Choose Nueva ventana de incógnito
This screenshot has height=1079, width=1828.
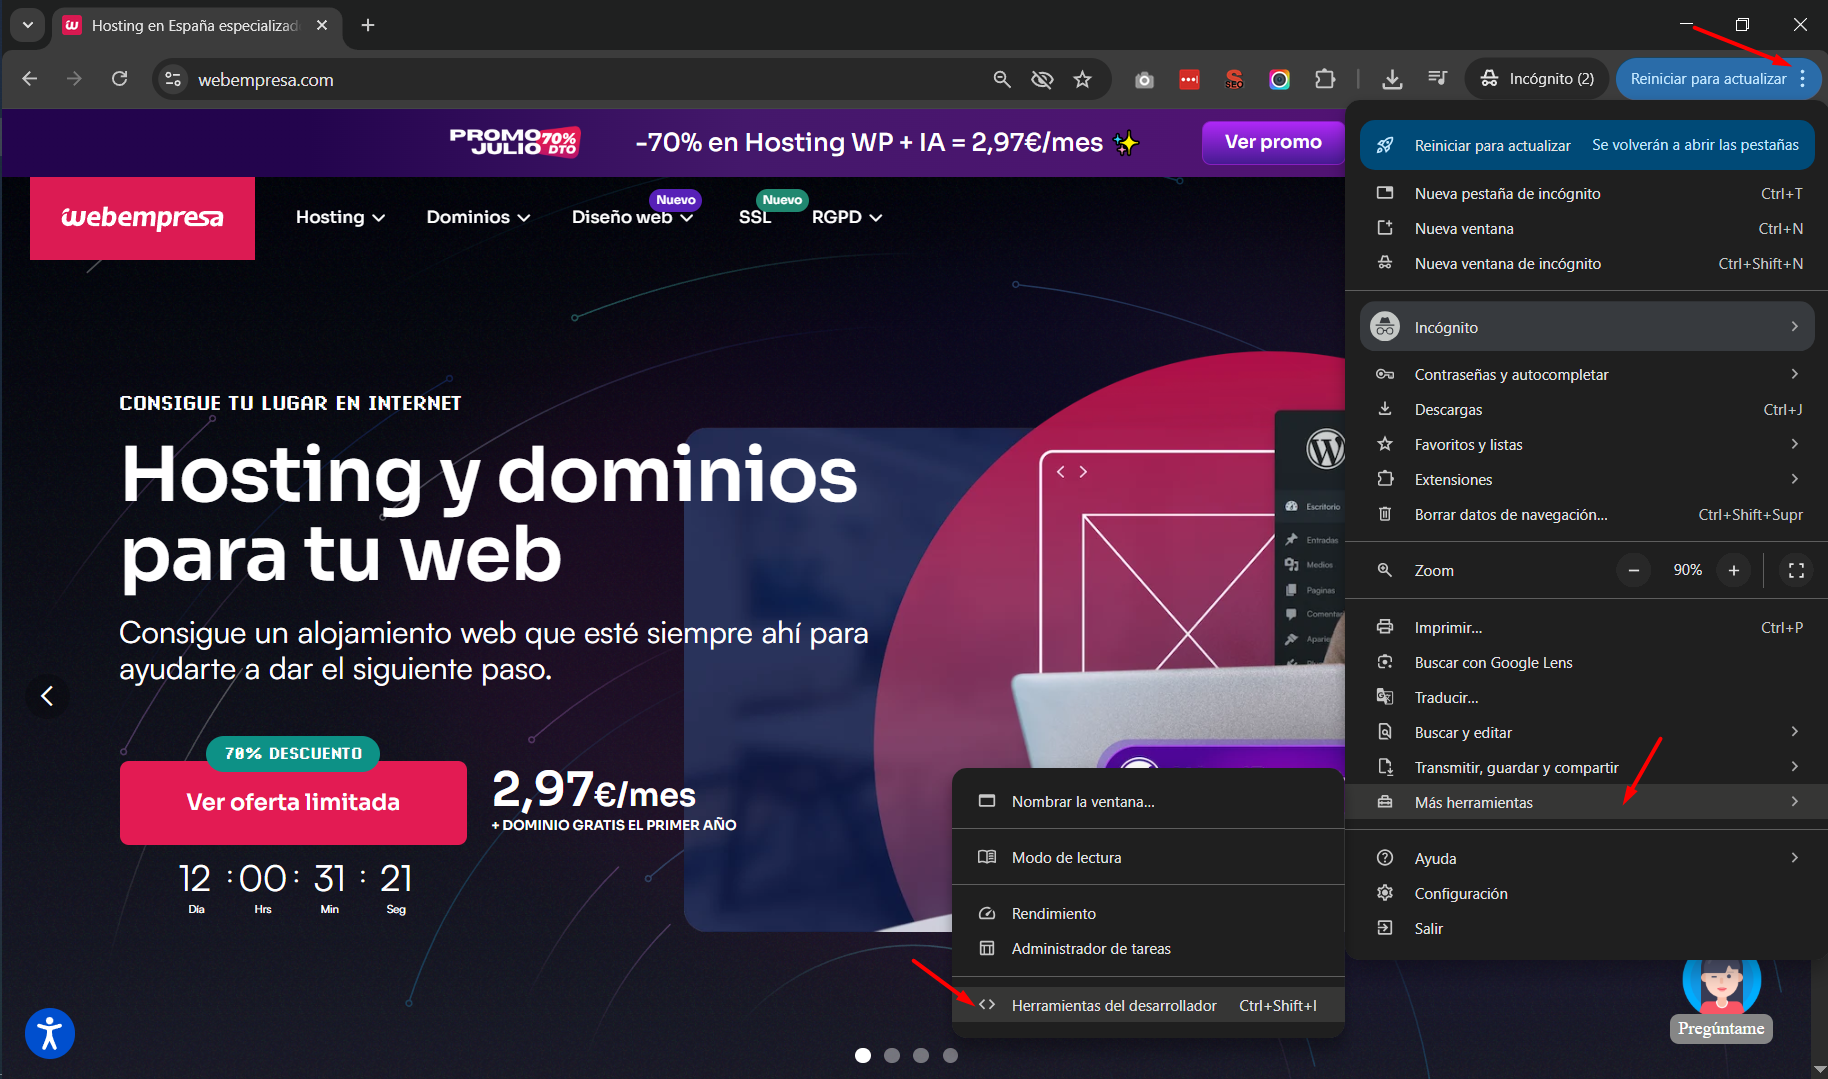click(1587, 263)
